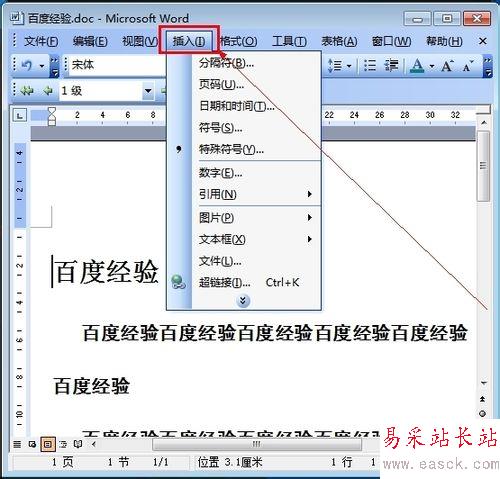This screenshot has height=479, width=500.
Task: Expand the 文本框(X) submenu
Action: pyautogui.click(x=244, y=239)
